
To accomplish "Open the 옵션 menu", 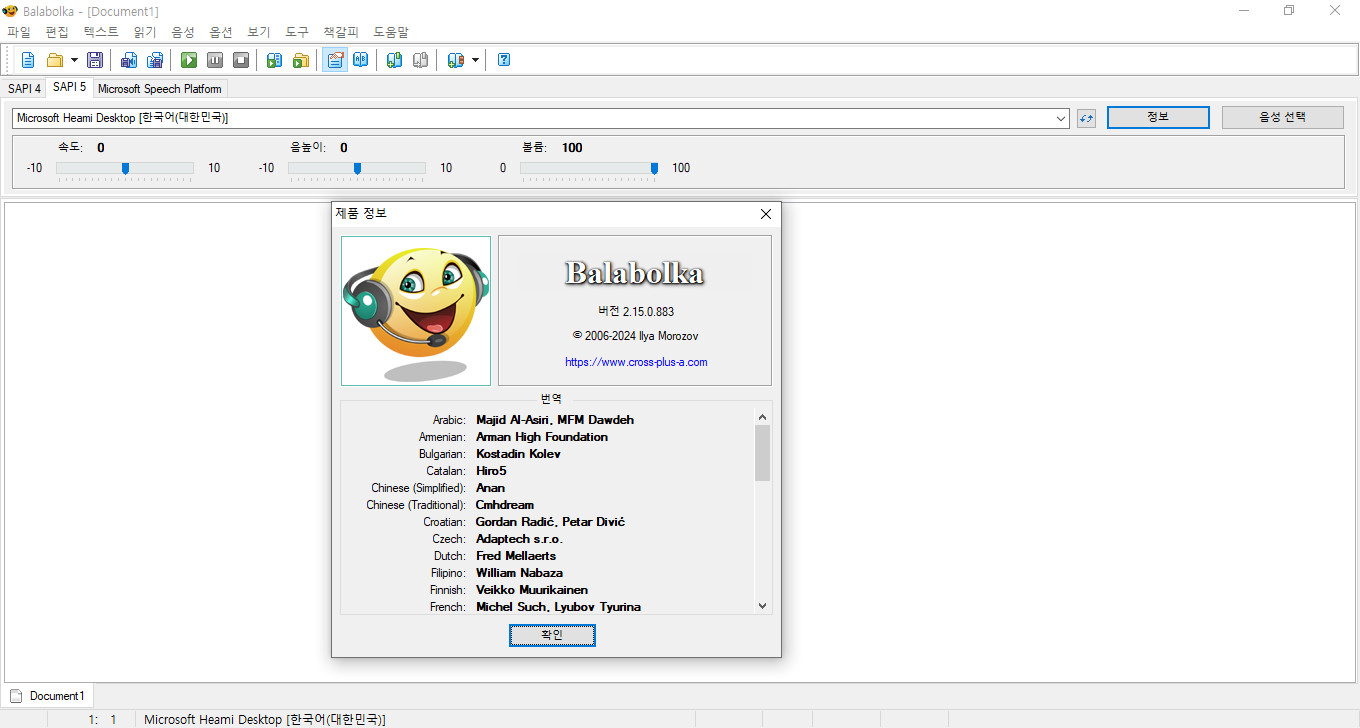I will [x=221, y=32].
